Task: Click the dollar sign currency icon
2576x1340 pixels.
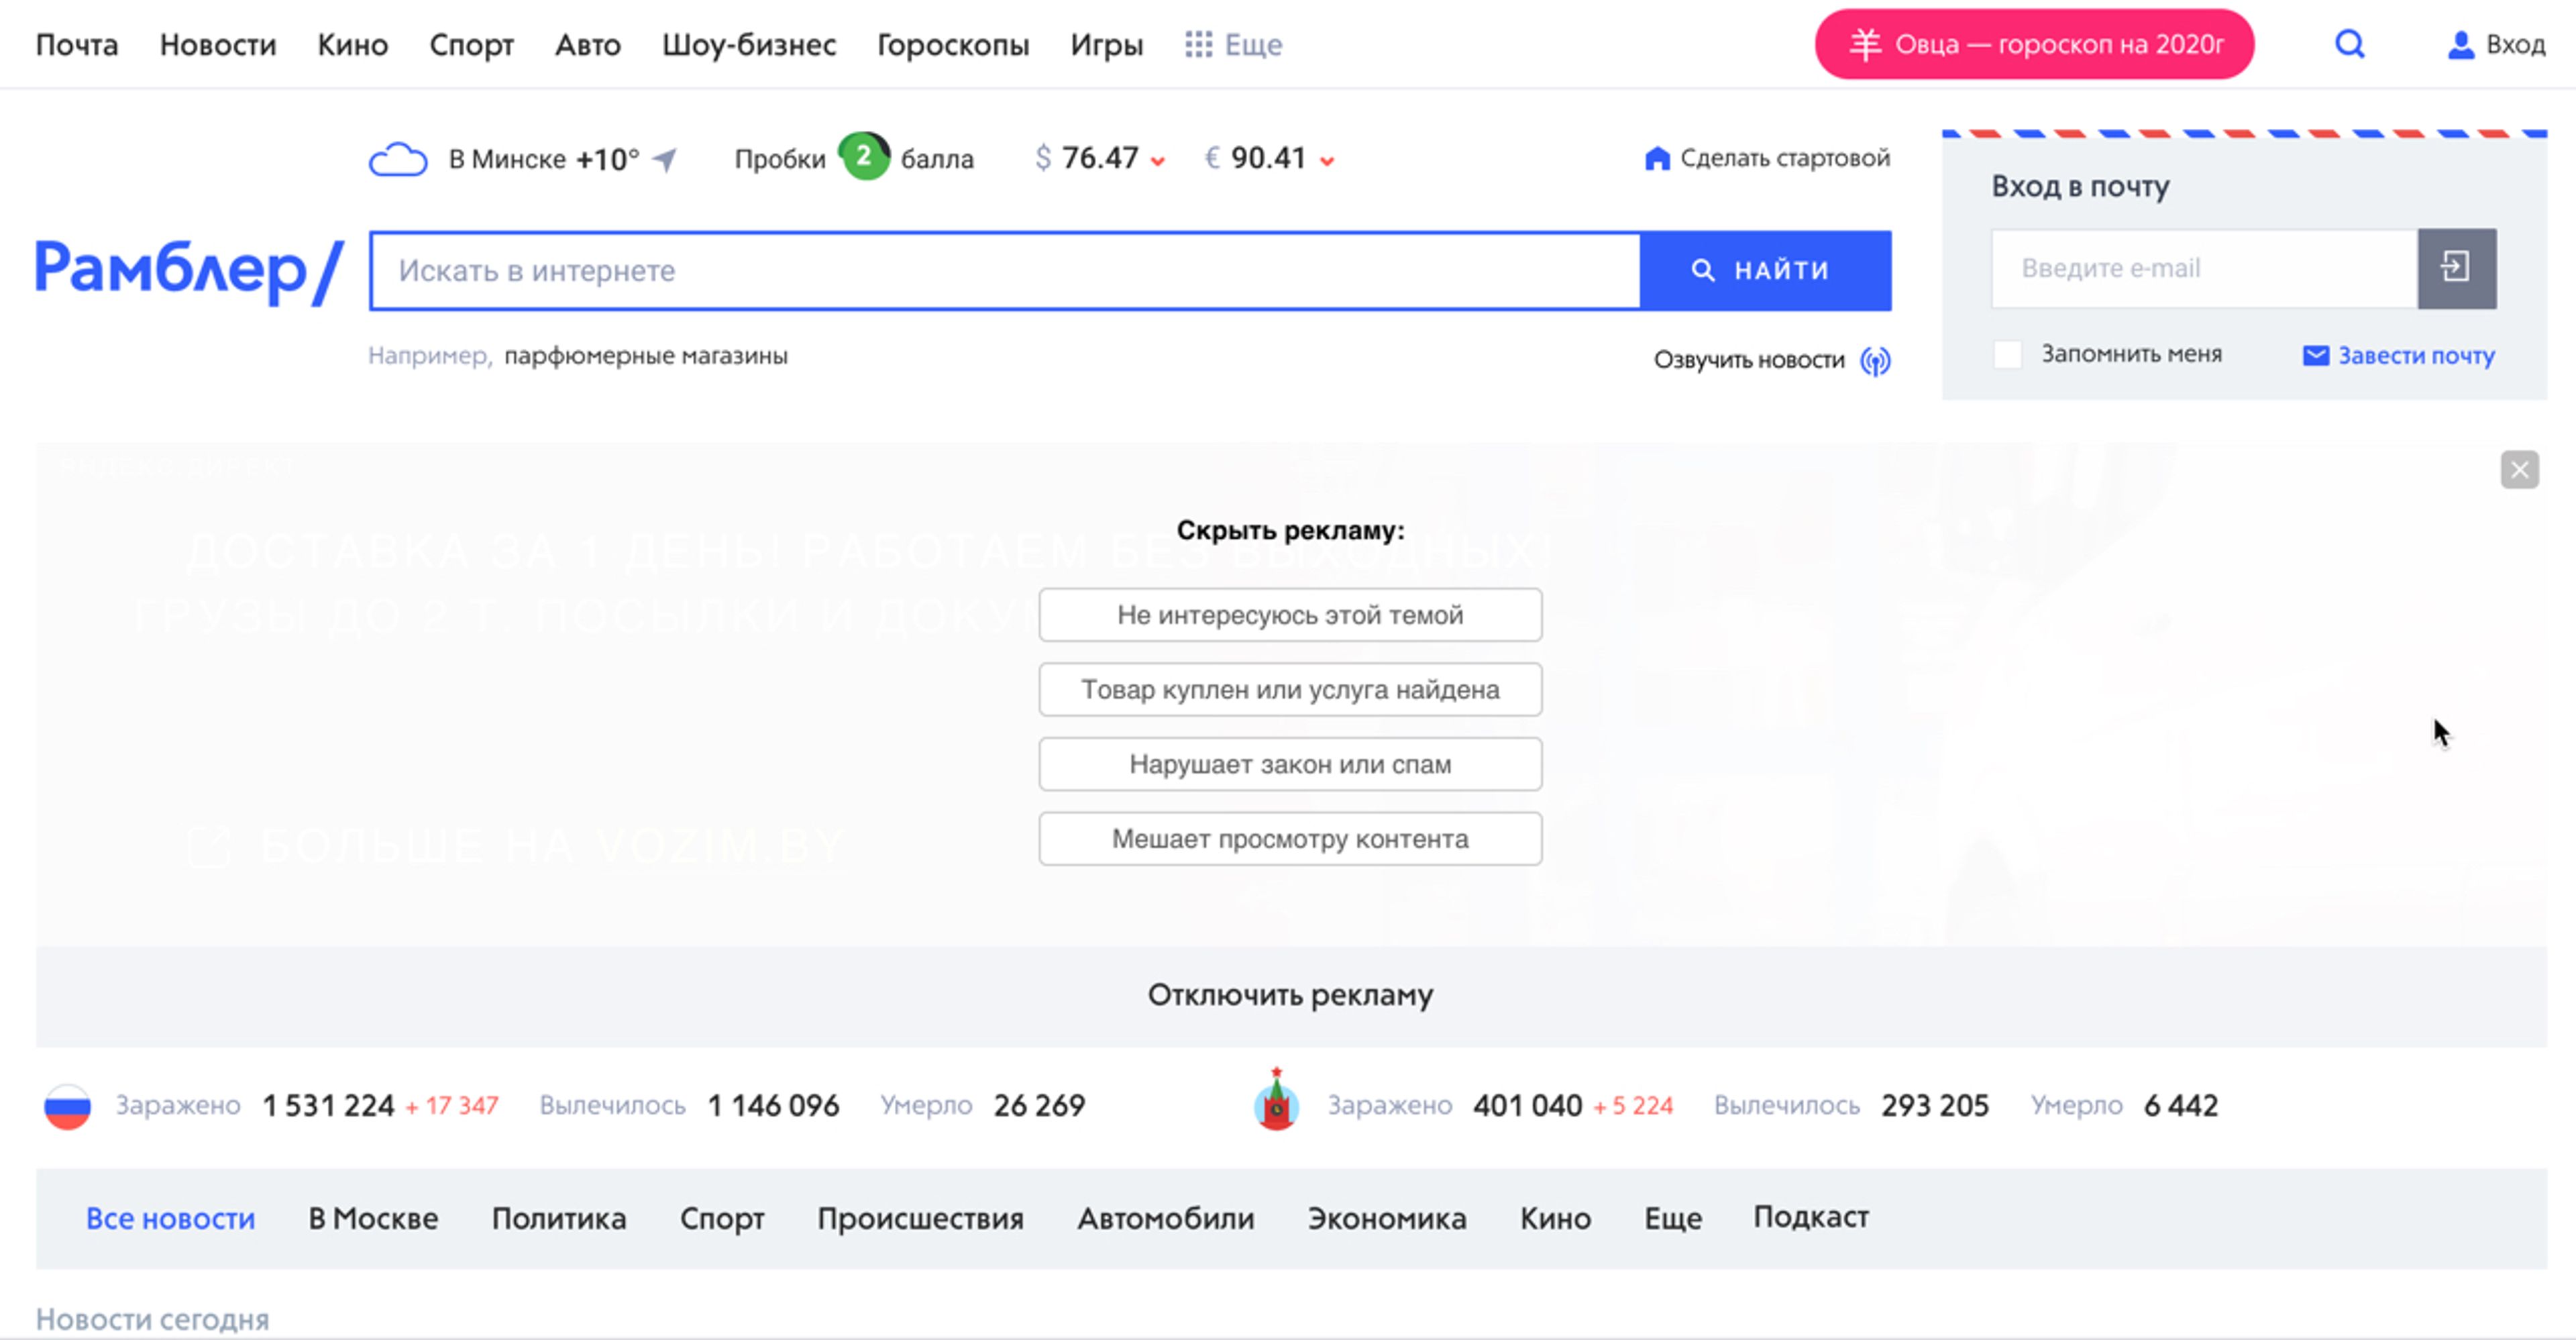Action: coord(1043,158)
